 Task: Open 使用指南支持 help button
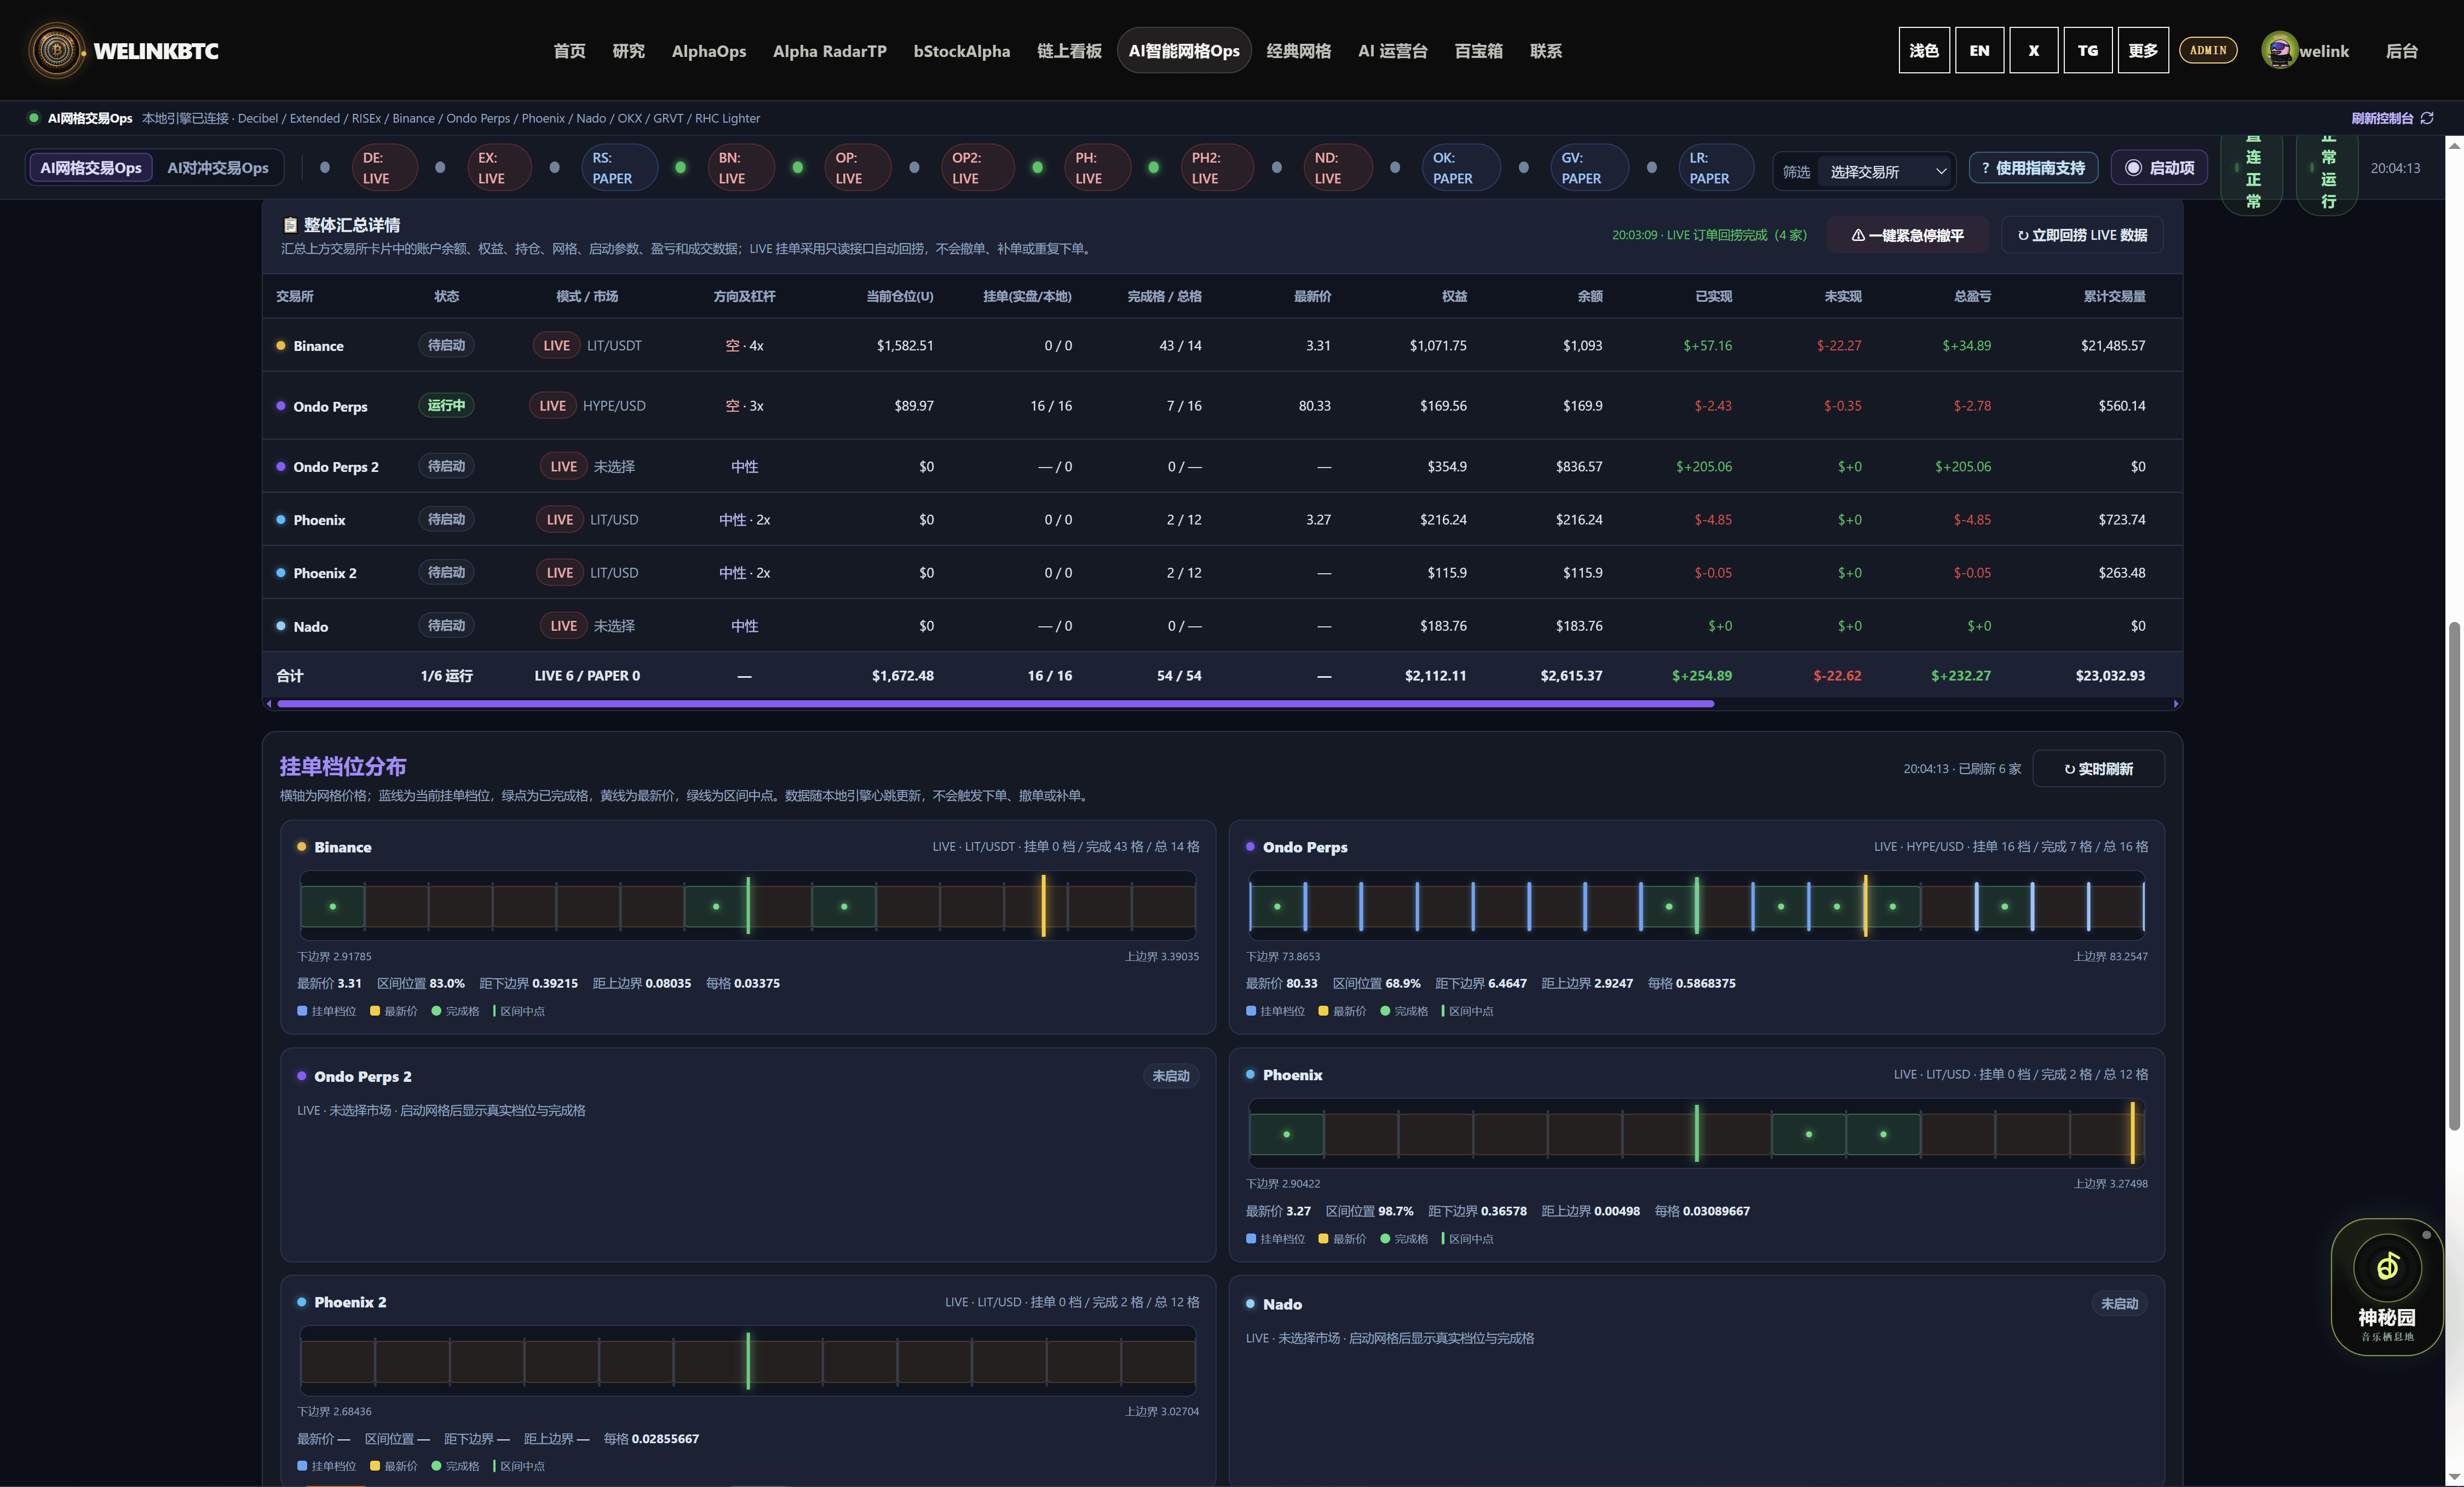(x=2033, y=168)
